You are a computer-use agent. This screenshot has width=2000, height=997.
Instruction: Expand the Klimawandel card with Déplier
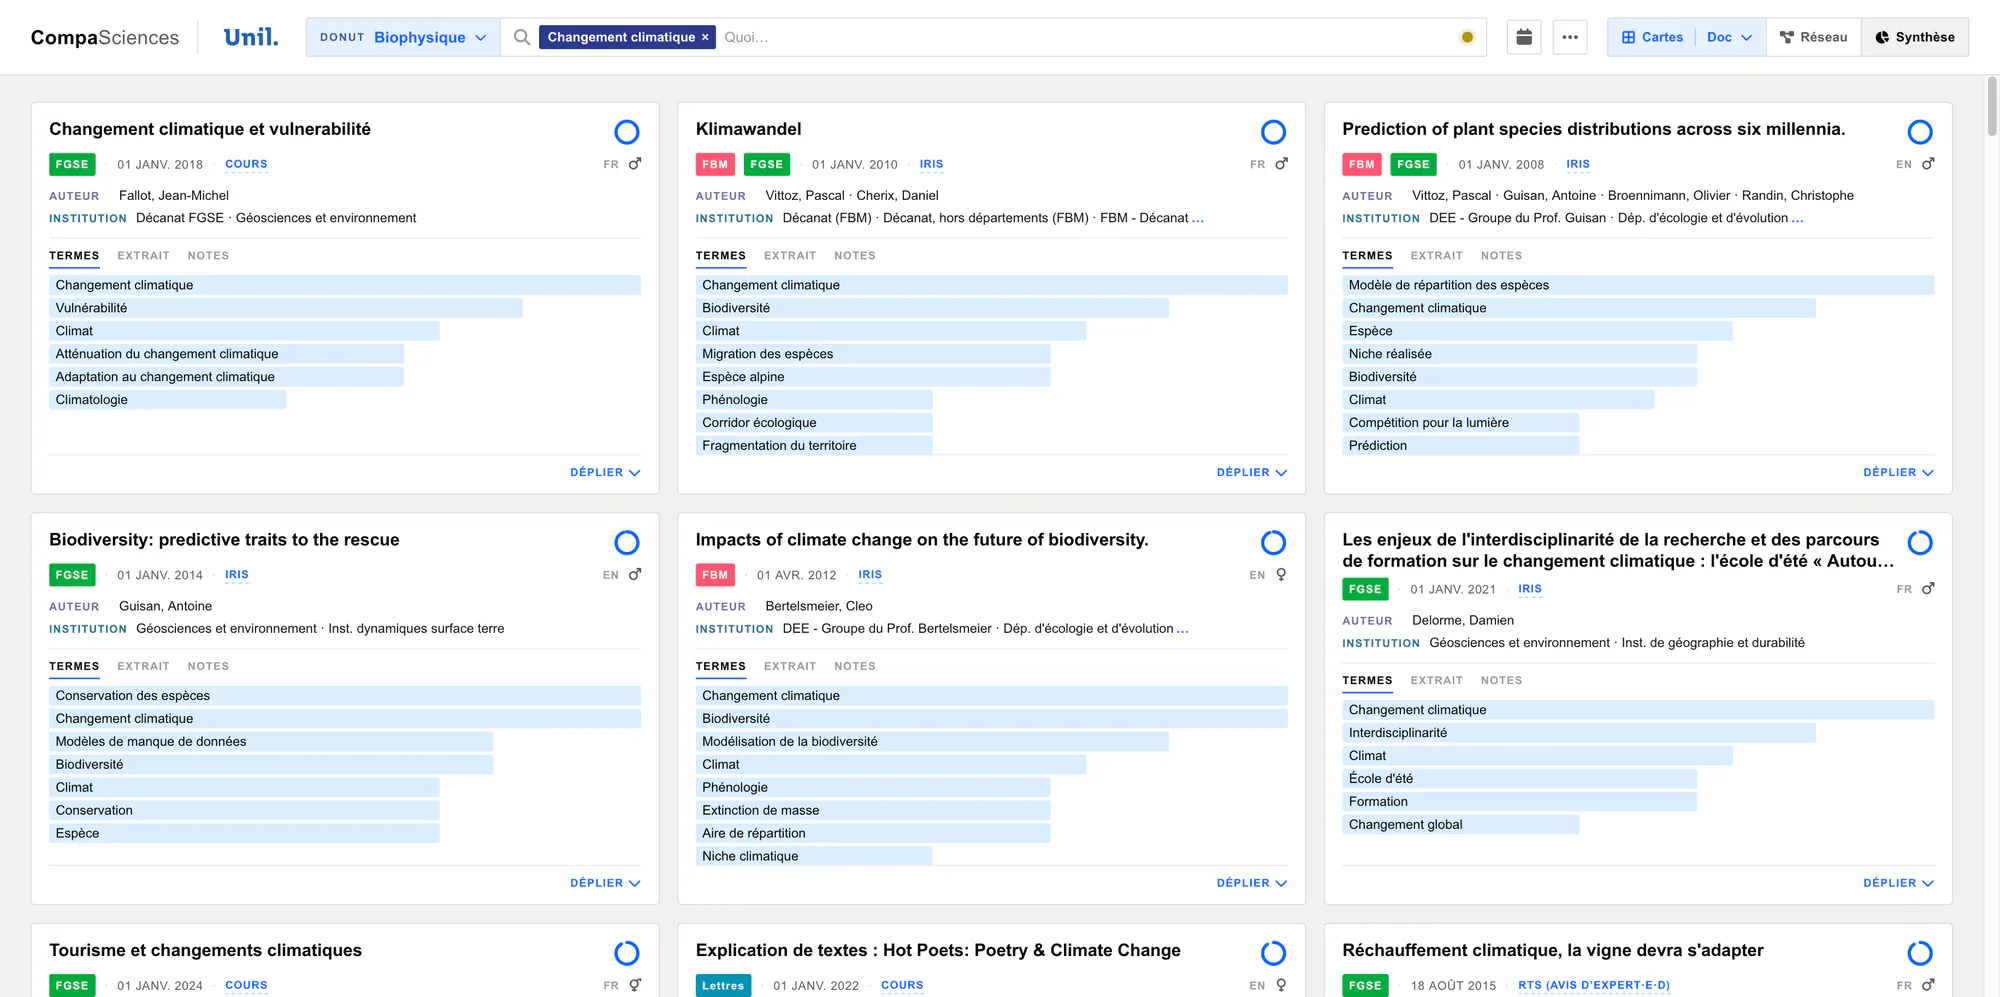(1252, 472)
